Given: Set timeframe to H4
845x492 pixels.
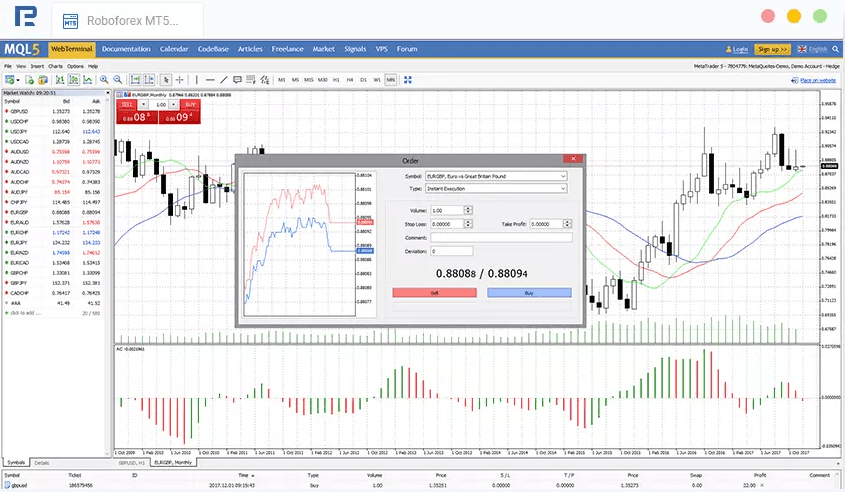Looking at the screenshot, I should click(350, 80).
